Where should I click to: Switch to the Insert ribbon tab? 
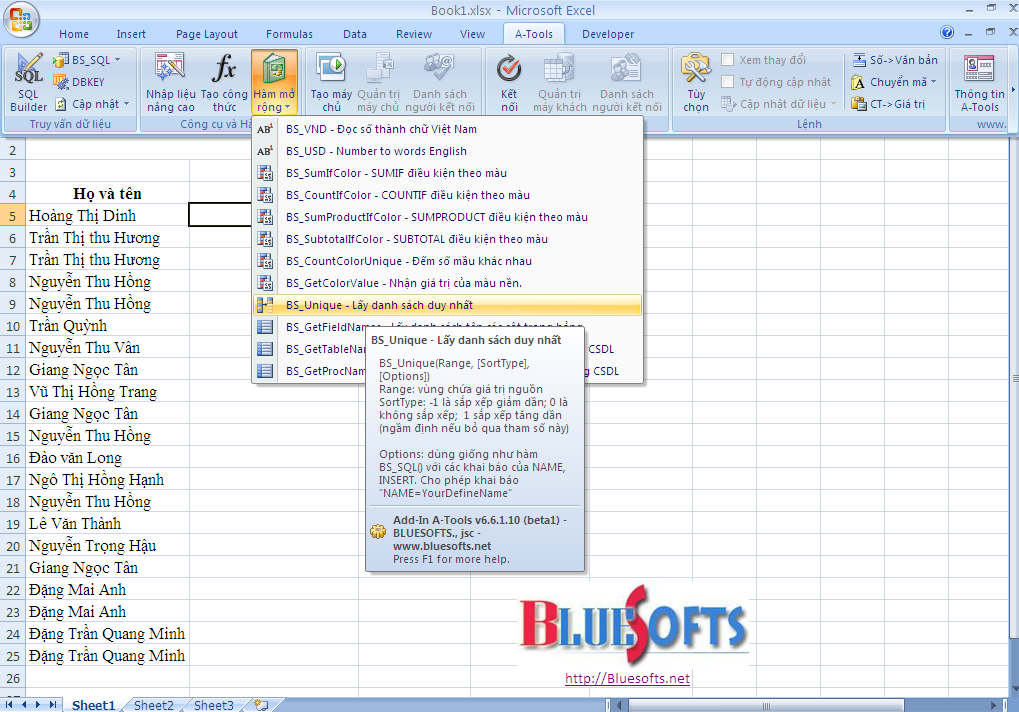coord(131,34)
